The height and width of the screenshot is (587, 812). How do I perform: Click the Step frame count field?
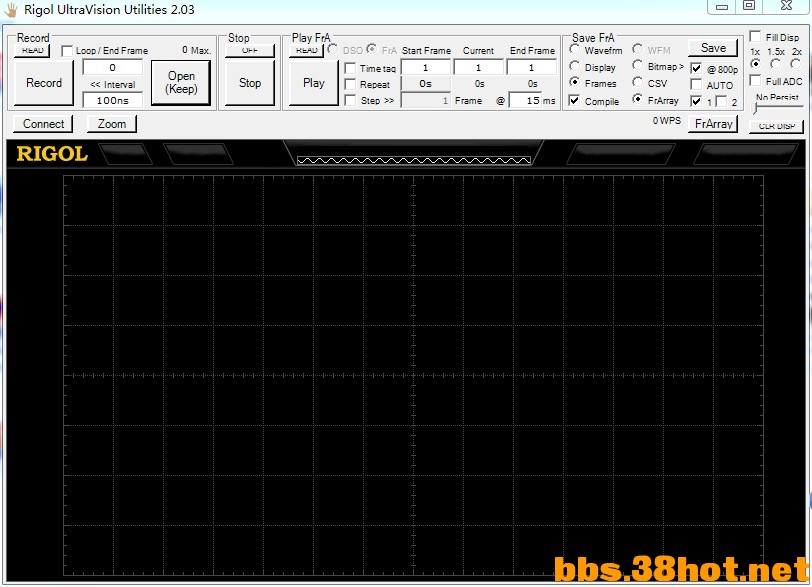426,100
